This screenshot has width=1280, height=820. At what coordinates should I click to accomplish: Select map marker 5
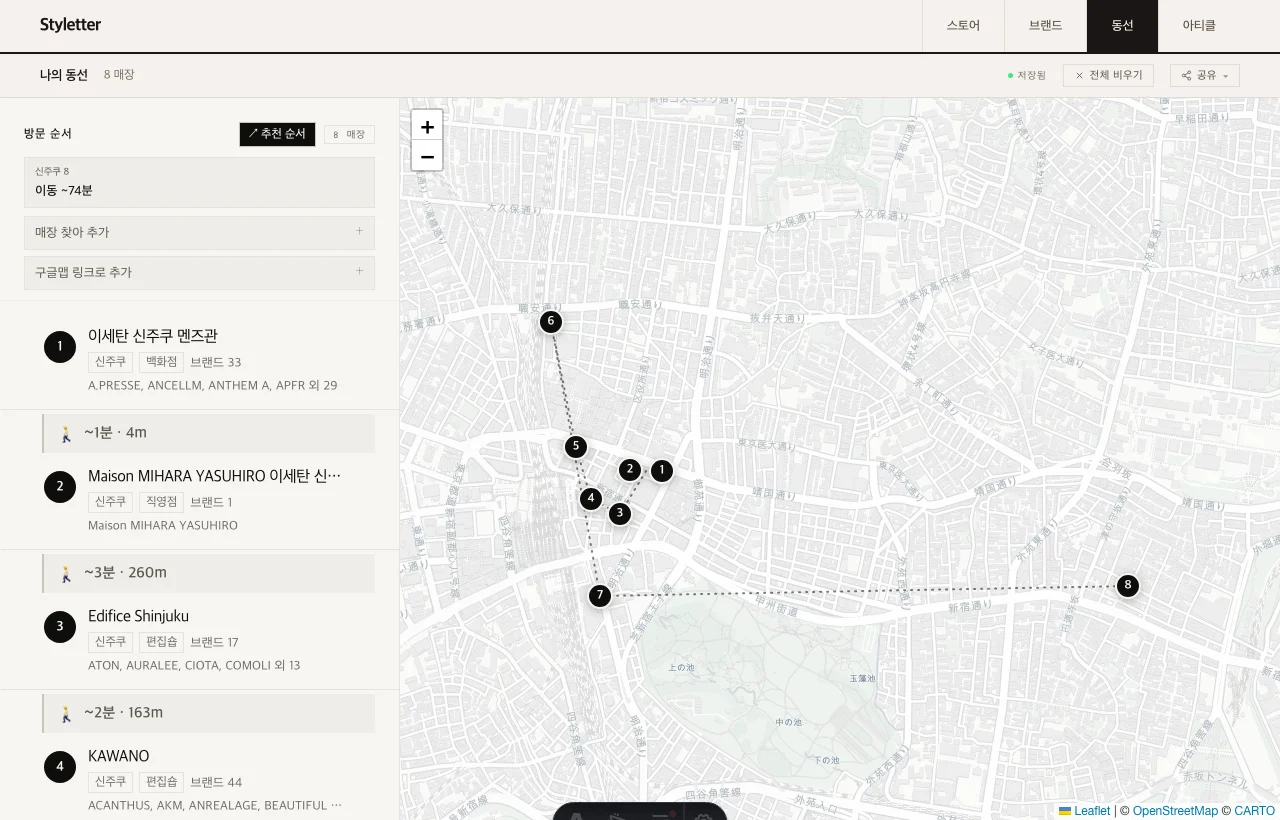pyautogui.click(x=575, y=446)
